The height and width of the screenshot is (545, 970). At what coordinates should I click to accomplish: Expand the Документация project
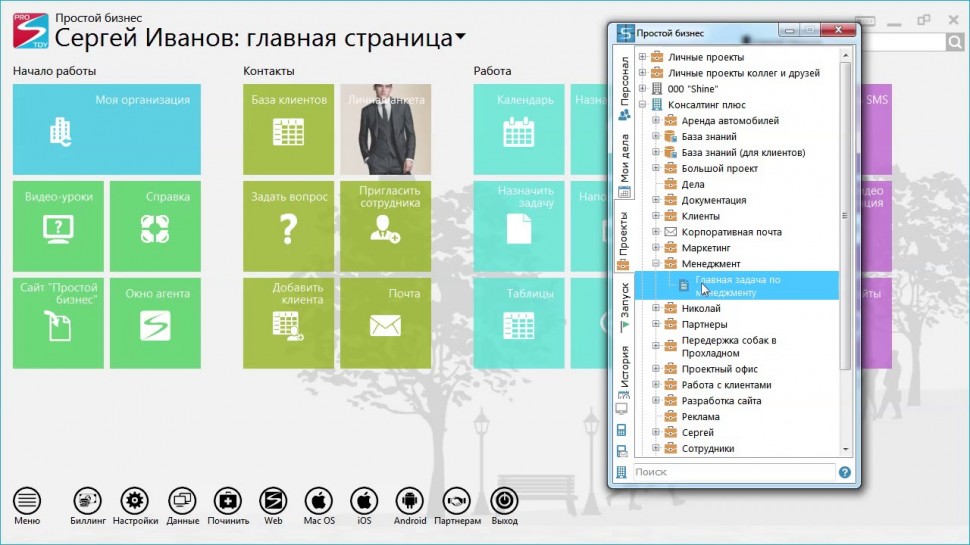click(x=656, y=200)
